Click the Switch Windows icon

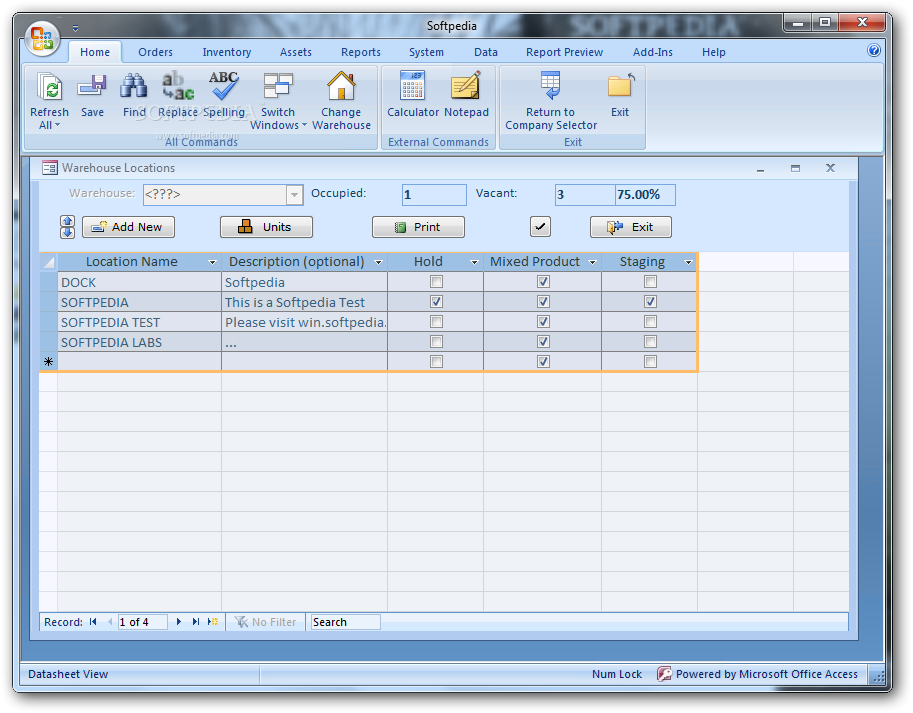(x=278, y=86)
